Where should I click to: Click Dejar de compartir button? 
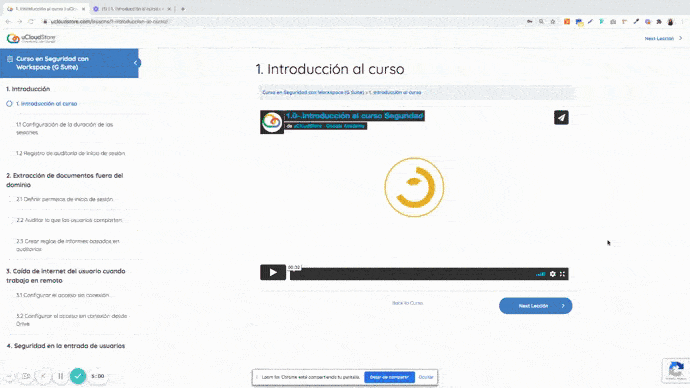tap(389, 377)
